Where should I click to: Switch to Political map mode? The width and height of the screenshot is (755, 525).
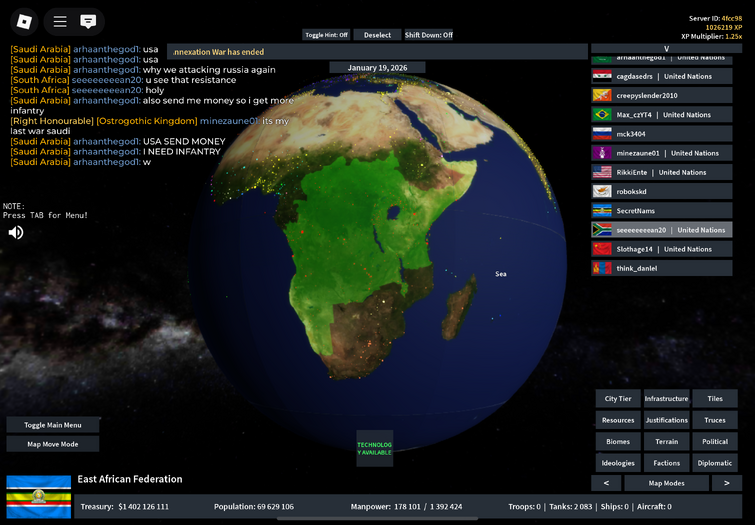point(715,442)
